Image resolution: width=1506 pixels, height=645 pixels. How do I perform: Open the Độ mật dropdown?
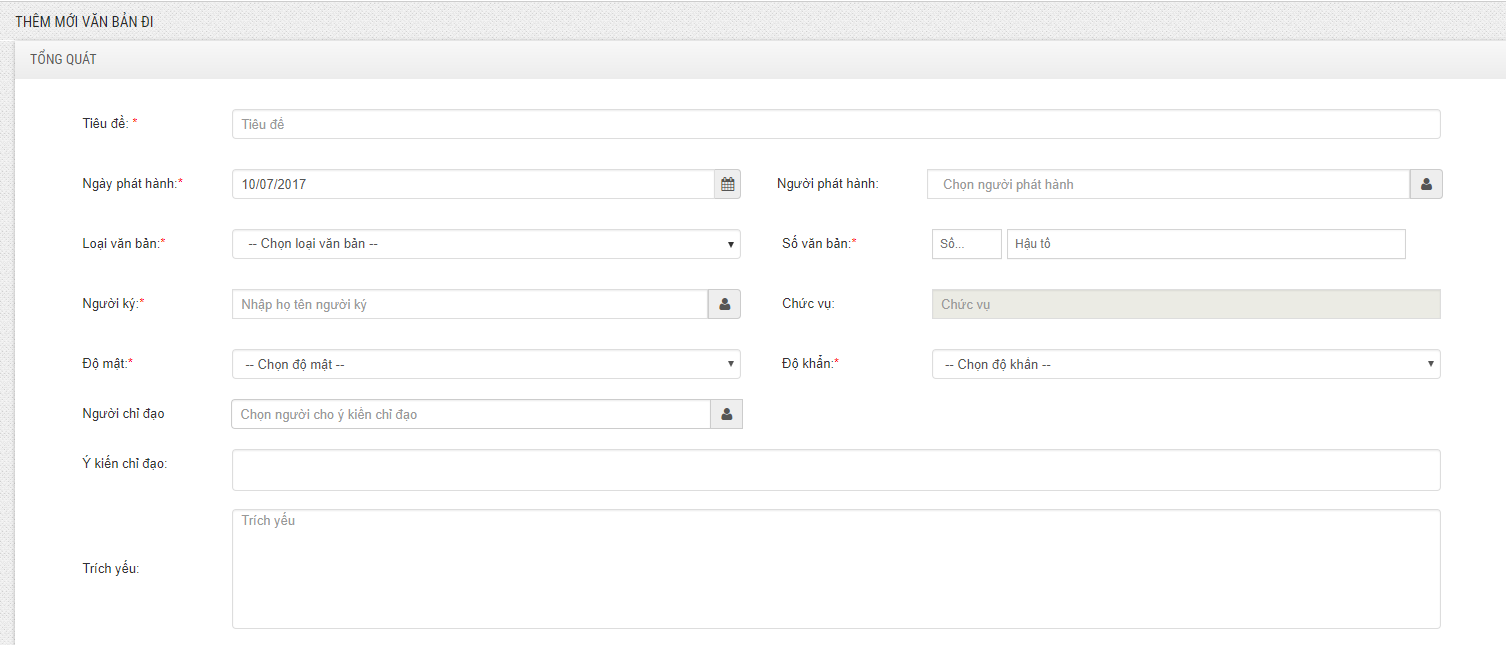pyautogui.click(x=486, y=364)
